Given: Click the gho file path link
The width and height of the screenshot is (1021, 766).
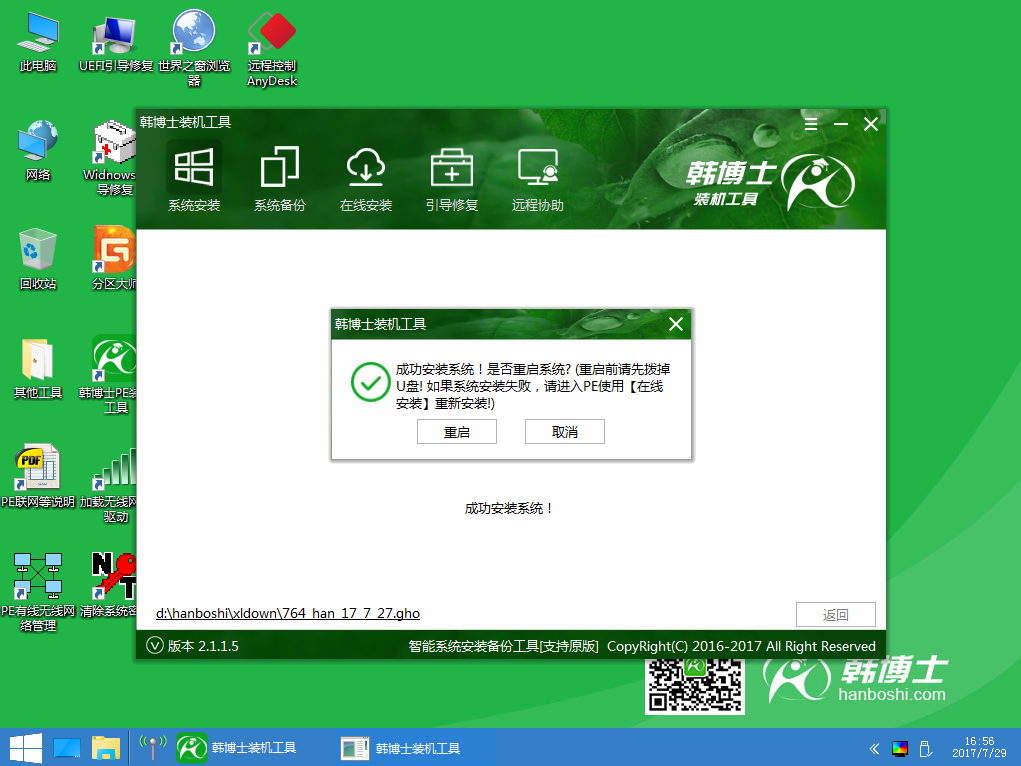Looking at the screenshot, I should click(x=288, y=614).
